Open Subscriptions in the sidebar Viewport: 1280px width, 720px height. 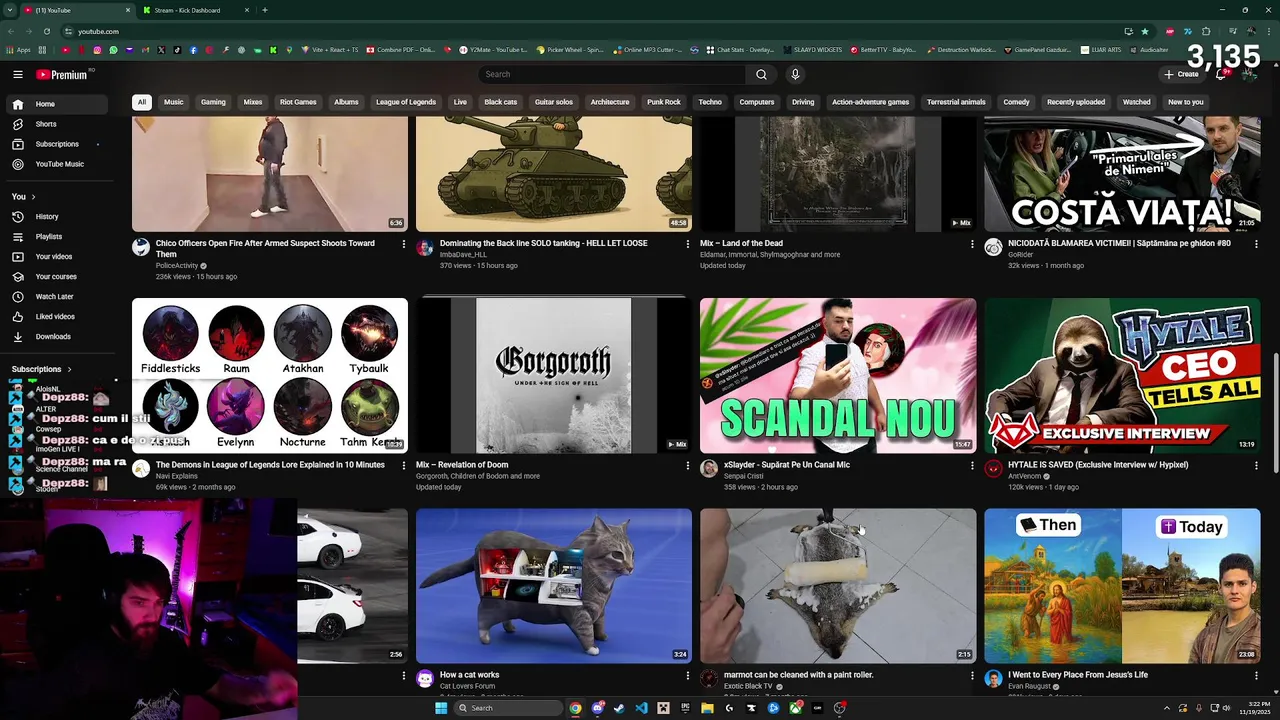(x=56, y=144)
